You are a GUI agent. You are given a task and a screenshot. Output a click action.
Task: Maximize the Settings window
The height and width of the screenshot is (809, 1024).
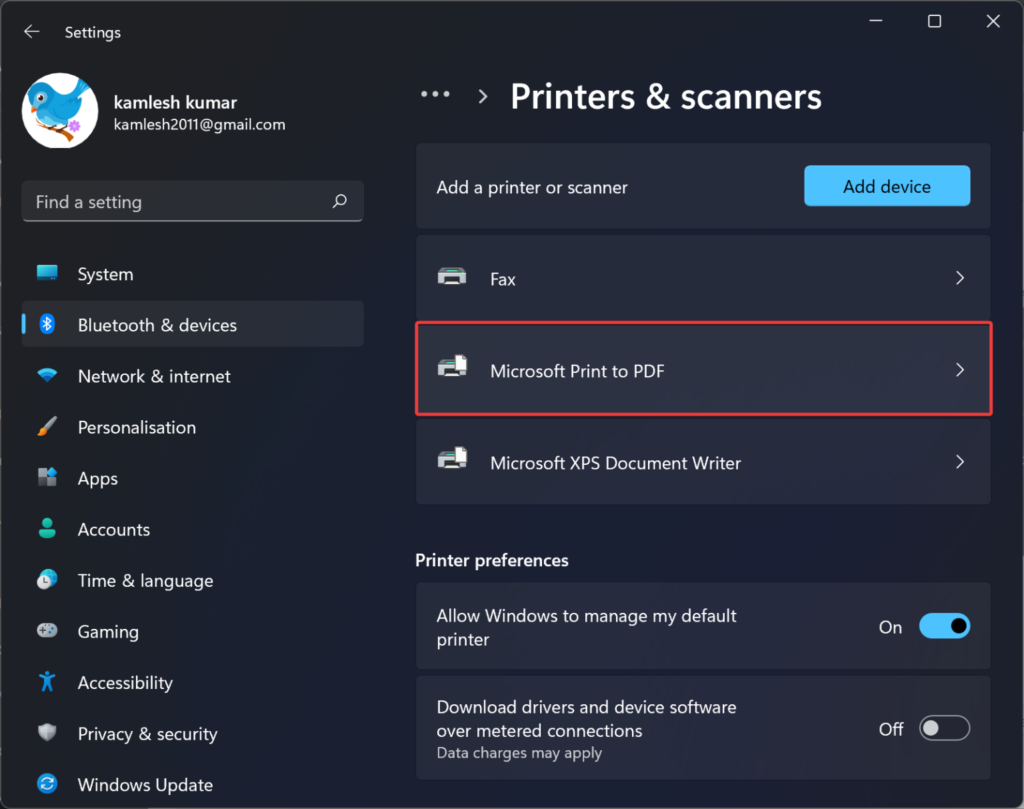tap(935, 21)
